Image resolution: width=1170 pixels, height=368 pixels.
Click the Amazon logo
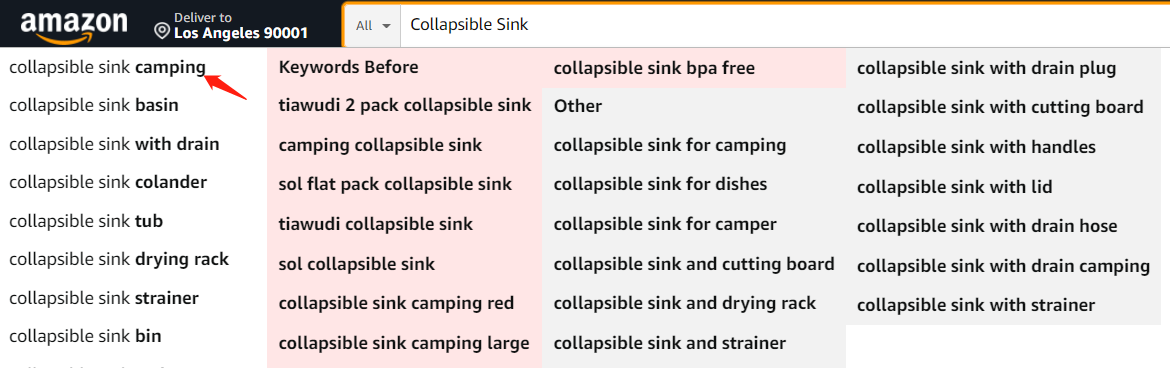(x=74, y=25)
